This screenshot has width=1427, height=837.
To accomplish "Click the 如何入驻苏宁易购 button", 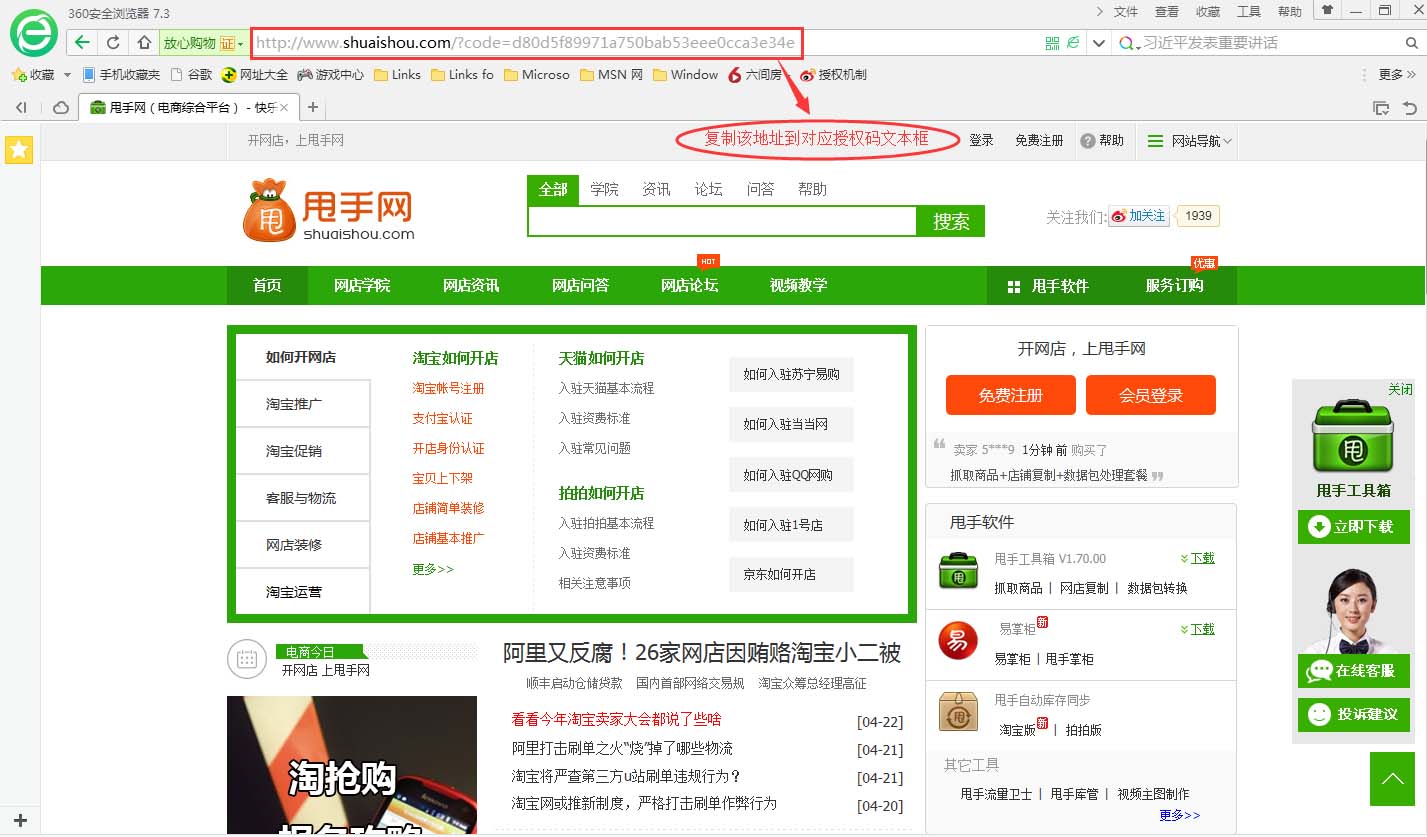I will coord(791,375).
